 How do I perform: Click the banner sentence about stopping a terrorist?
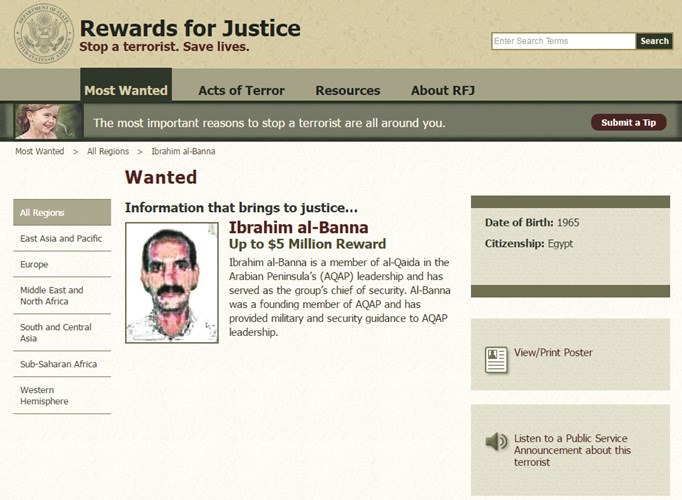[269, 123]
